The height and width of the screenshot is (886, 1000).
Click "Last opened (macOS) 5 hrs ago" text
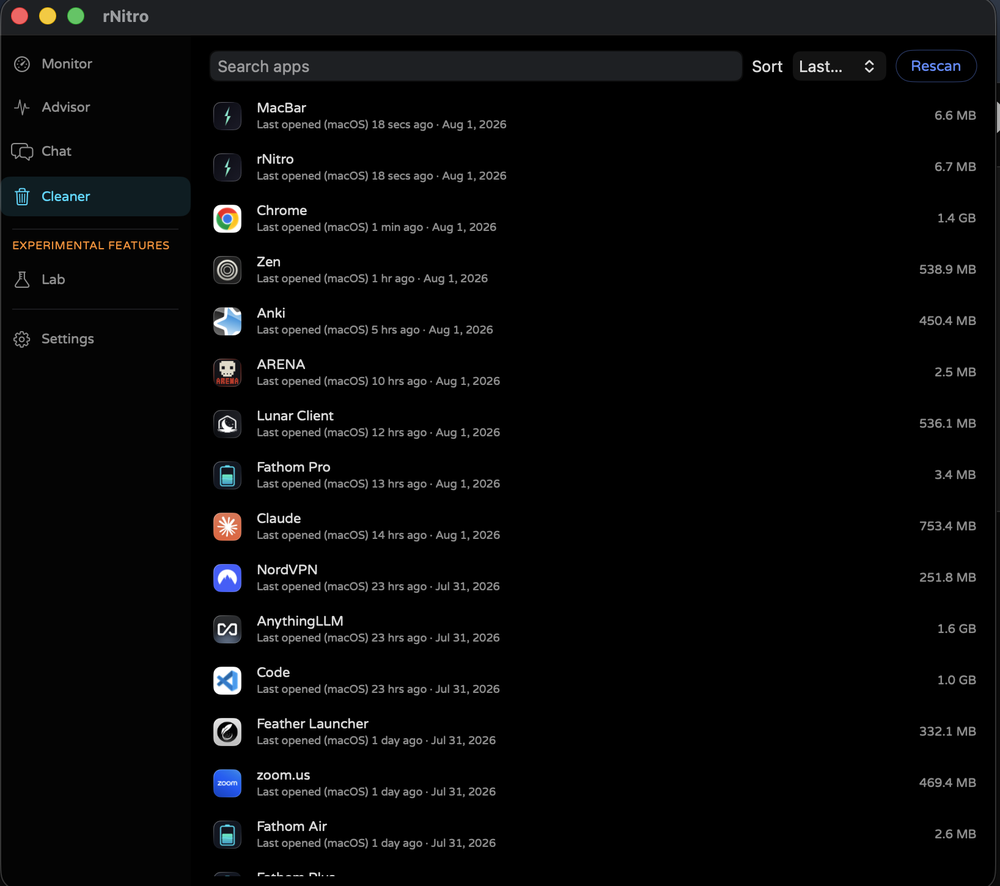pos(338,330)
